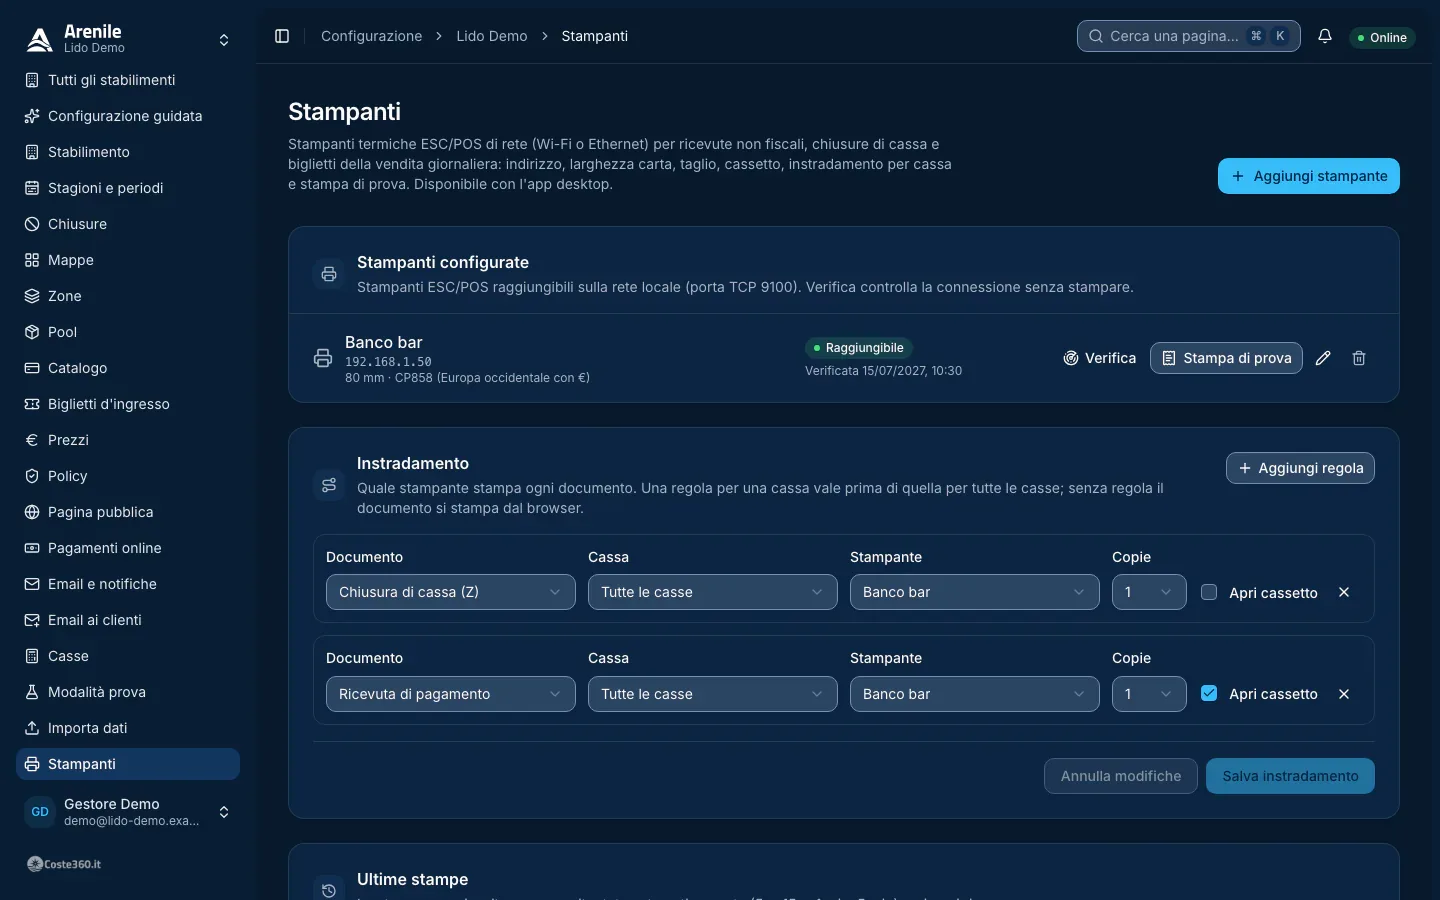
Task: Go to Stabilimento page
Action: click(x=128, y=152)
